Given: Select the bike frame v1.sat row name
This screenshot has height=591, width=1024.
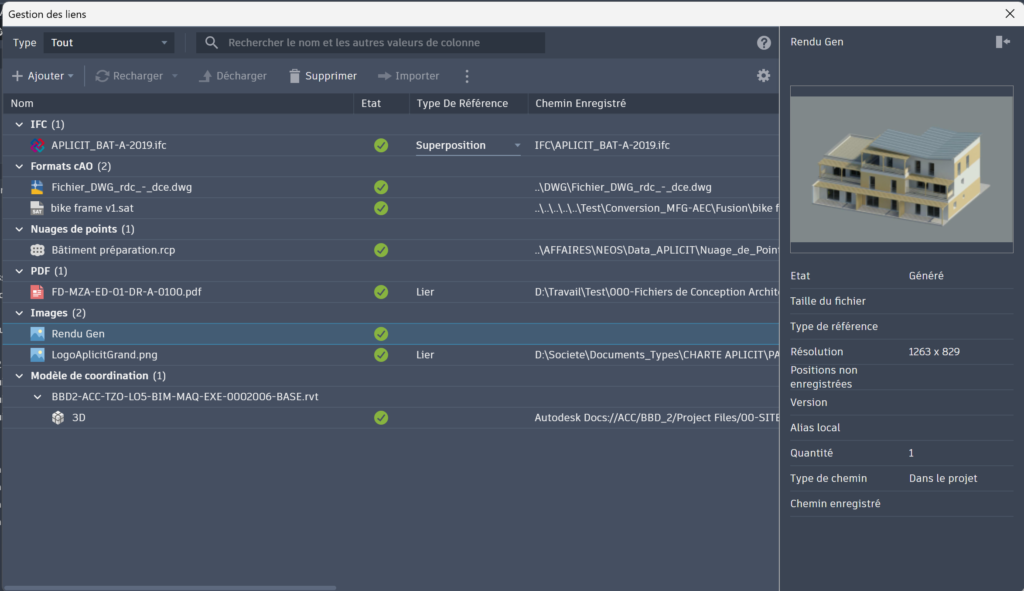Looking at the screenshot, I should click(92, 208).
